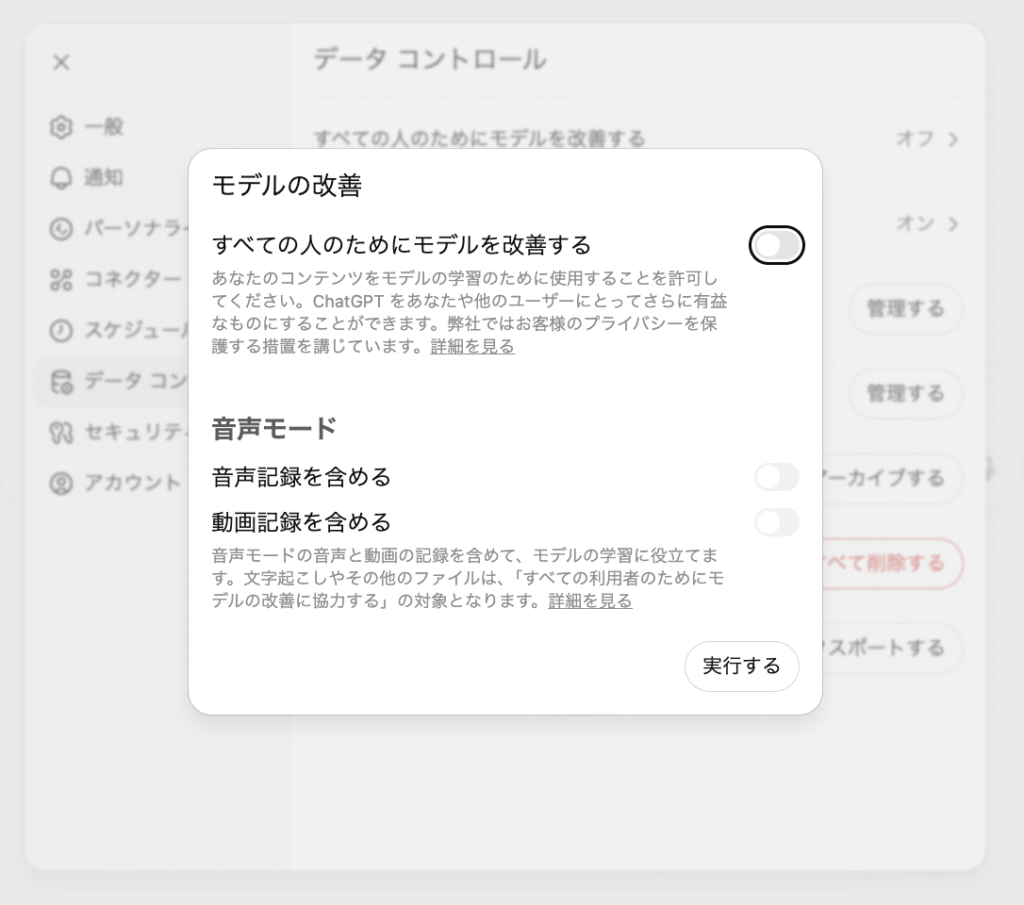Enable 動画記録を含める toggle
Screen dimensions: 1024x905
[777, 522]
